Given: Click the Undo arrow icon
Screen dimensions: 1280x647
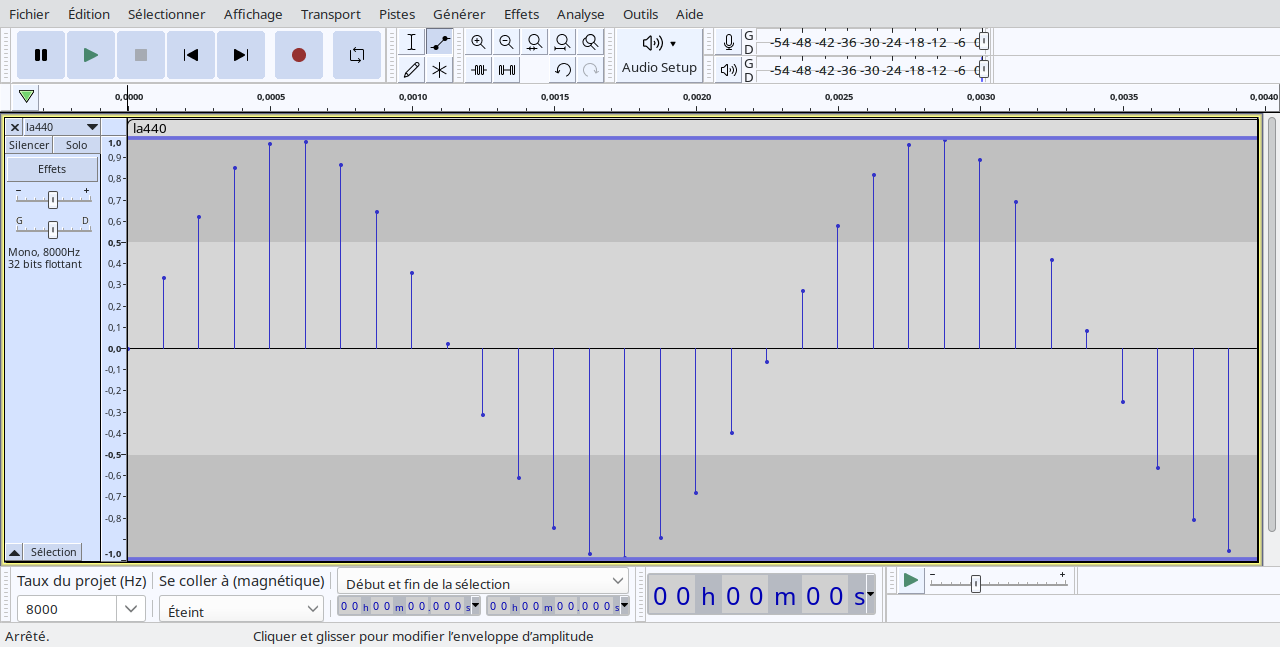Looking at the screenshot, I should (563, 70).
